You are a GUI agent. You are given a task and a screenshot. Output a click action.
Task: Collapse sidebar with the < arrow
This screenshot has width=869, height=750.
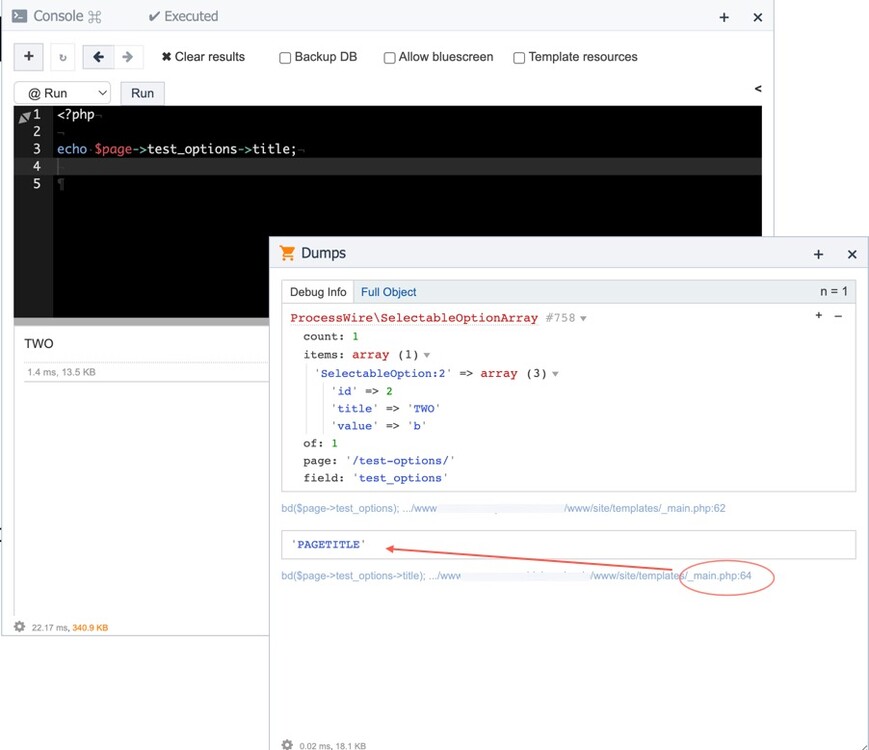(758, 89)
